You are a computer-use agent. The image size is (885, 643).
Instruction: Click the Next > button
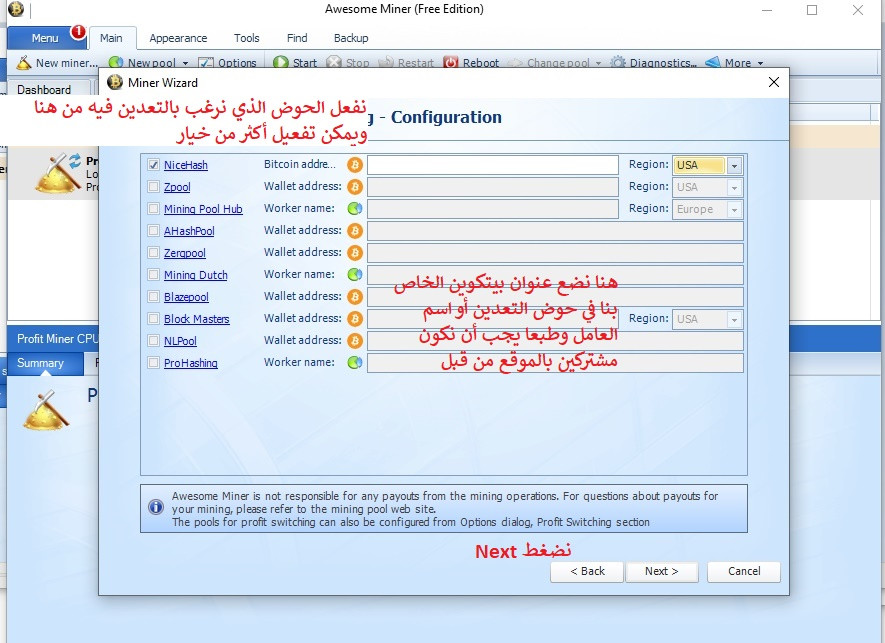pyautogui.click(x=661, y=571)
